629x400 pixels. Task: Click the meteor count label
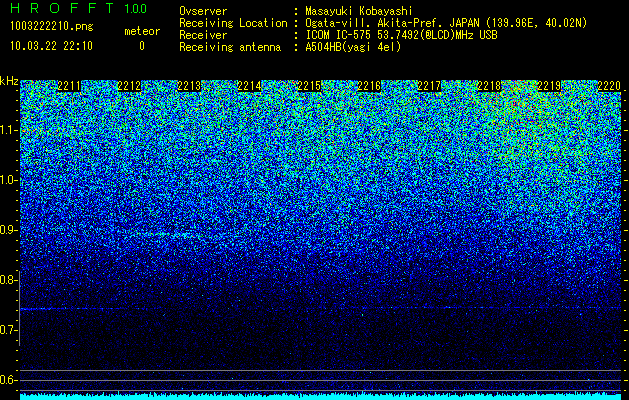142,31
